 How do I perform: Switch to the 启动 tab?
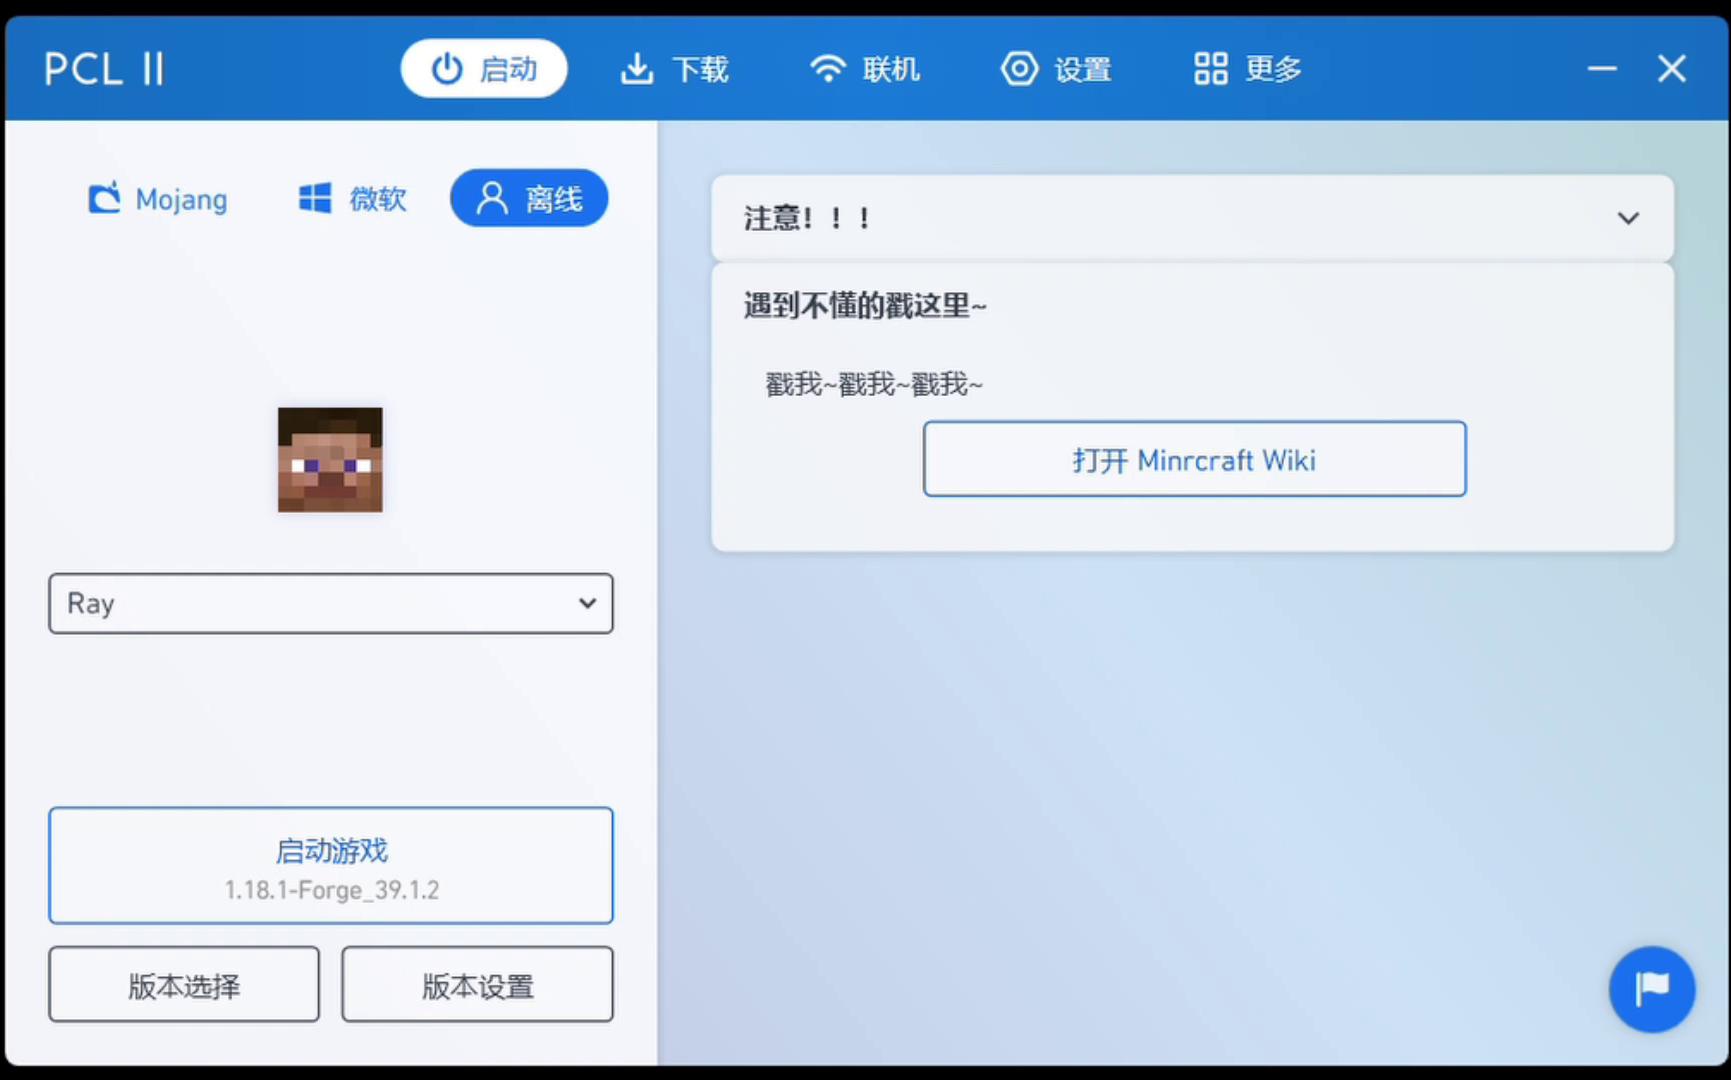[484, 68]
